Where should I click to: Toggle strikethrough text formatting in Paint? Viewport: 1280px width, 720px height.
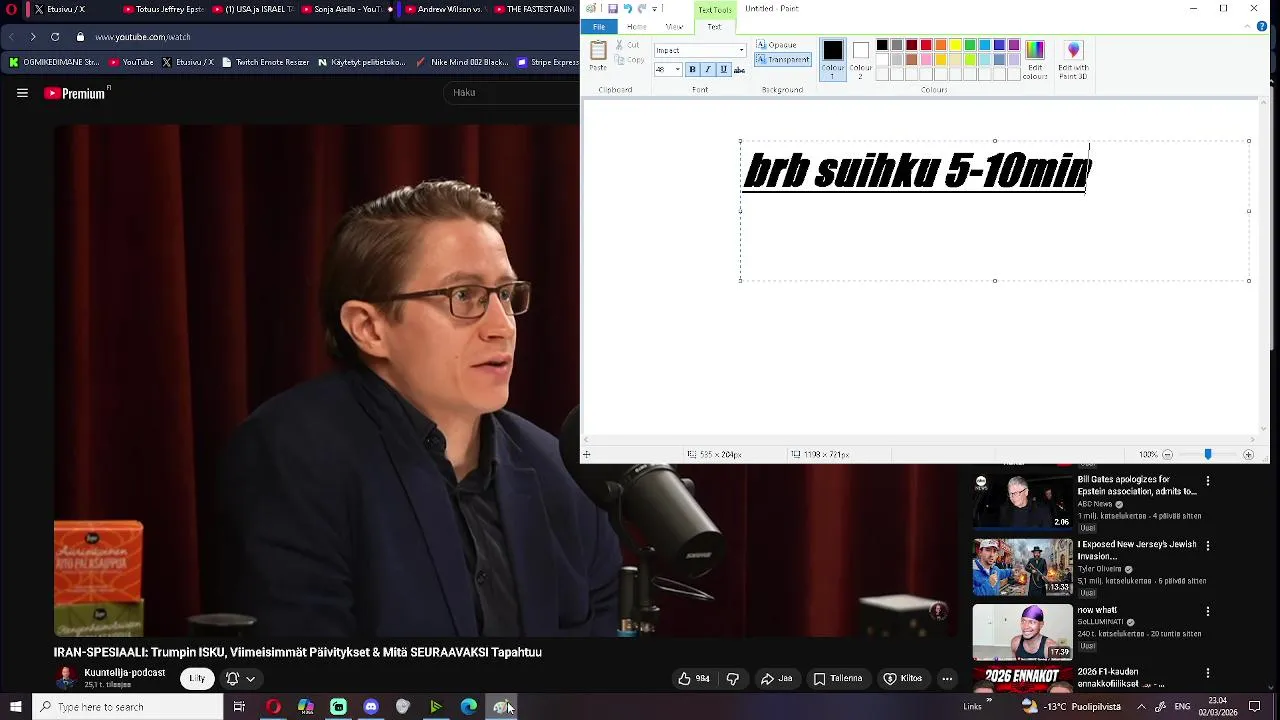click(740, 70)
